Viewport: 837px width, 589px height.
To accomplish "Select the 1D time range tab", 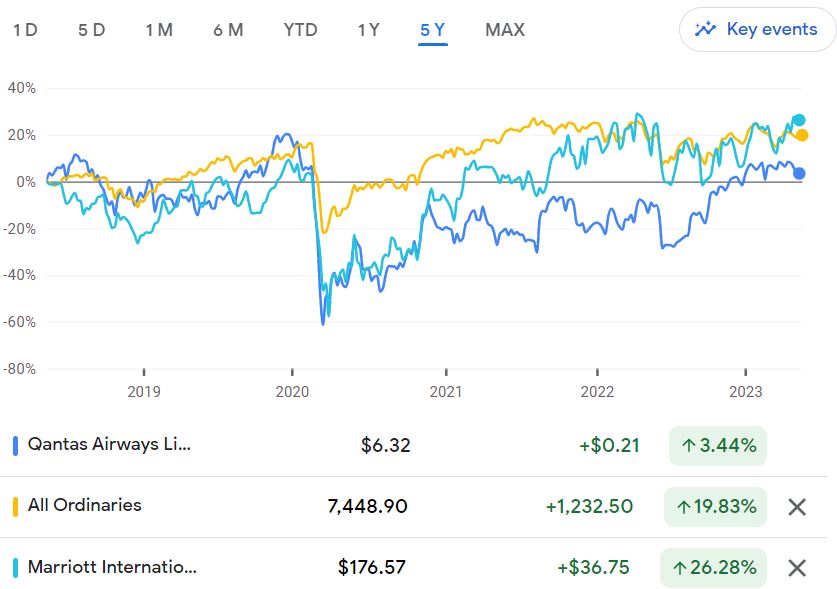I will (x=25, y=30).
